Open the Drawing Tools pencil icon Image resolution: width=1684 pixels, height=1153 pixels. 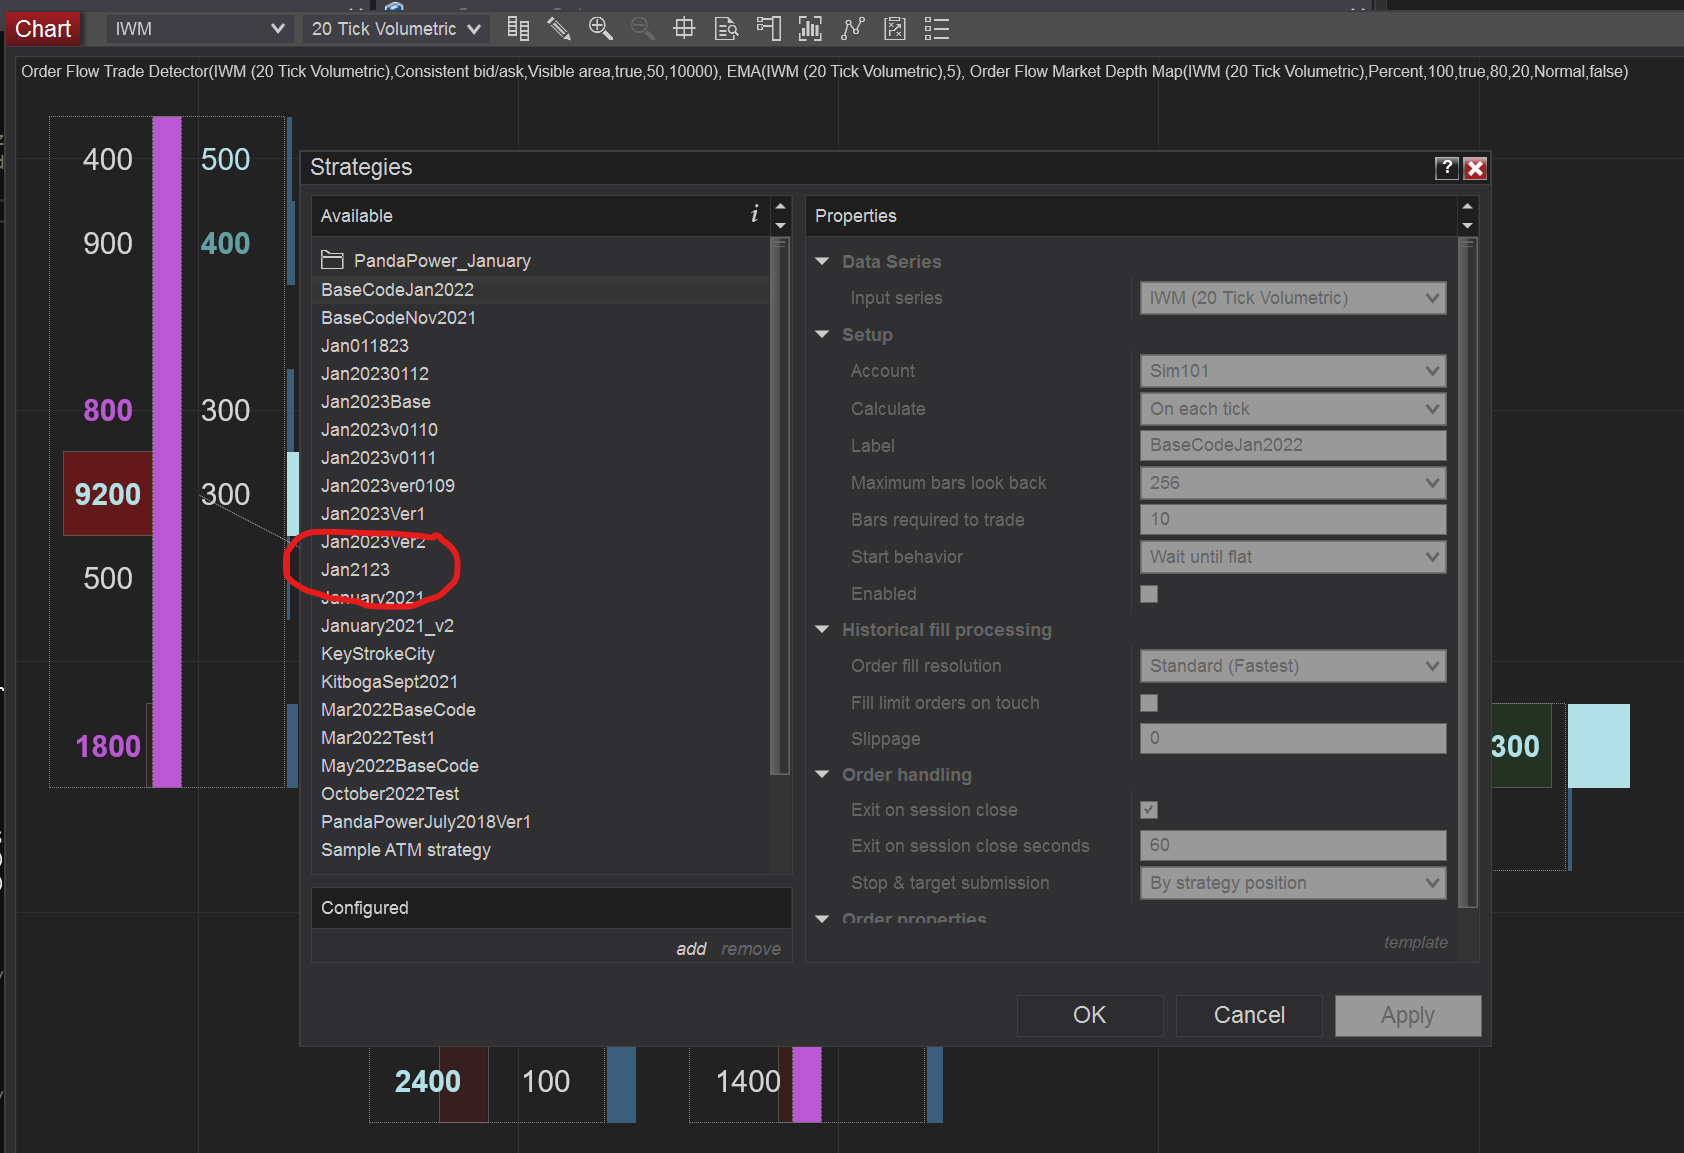pos(559,29)
